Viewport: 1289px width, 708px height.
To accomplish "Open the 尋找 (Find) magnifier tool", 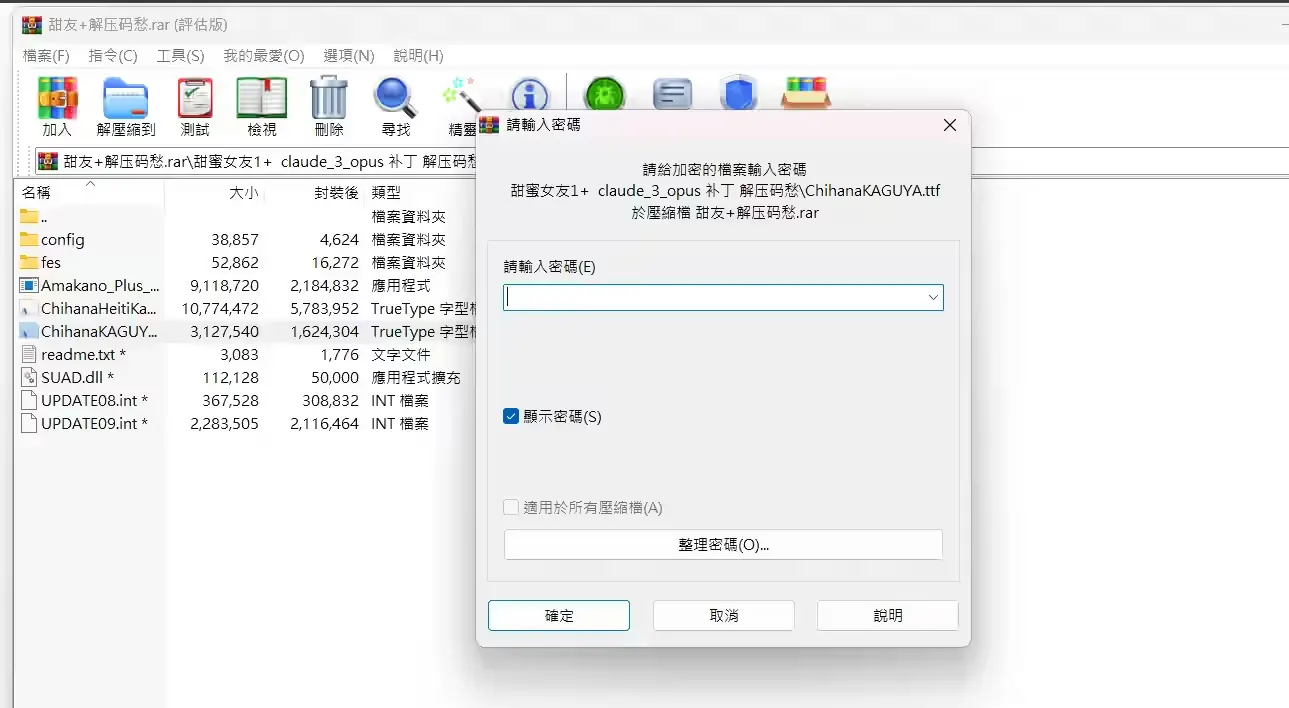I will [396, 98].
